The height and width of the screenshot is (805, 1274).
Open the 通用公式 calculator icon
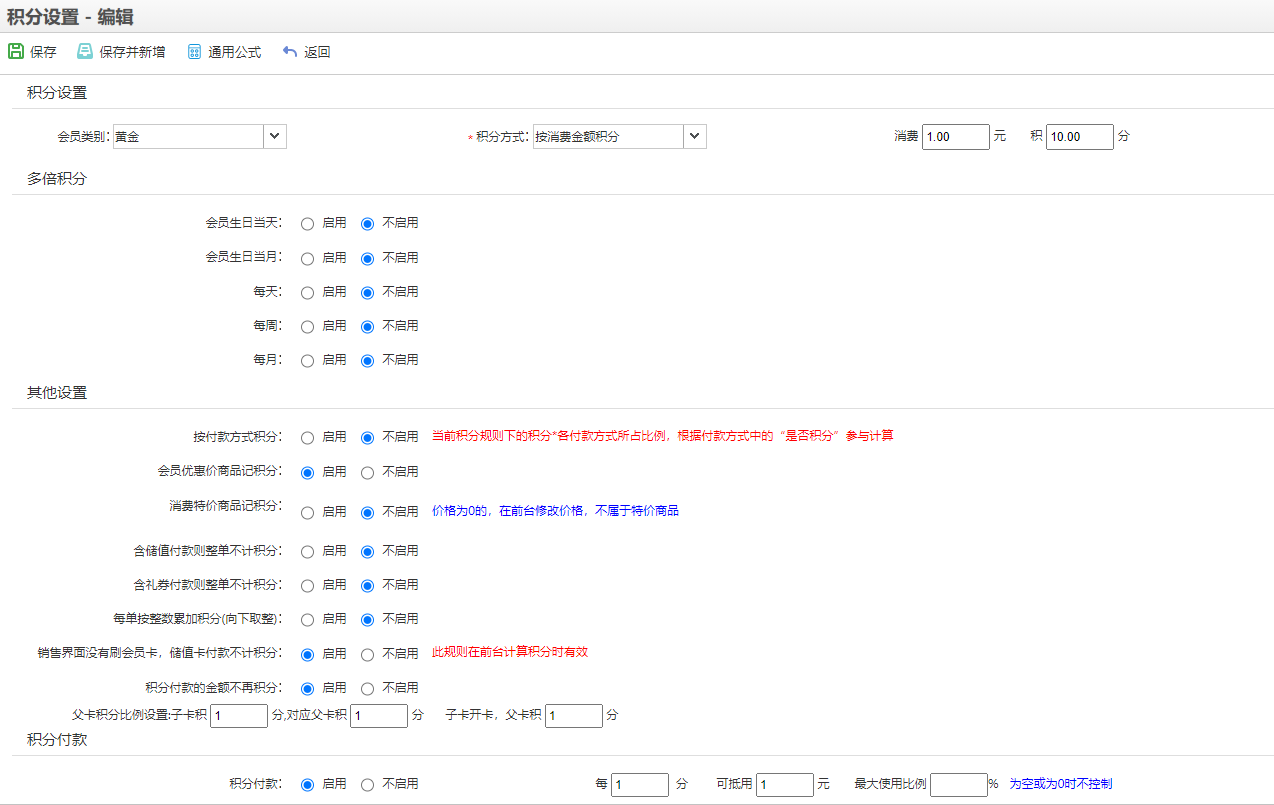pyautogui.click(x=194, y=51)
